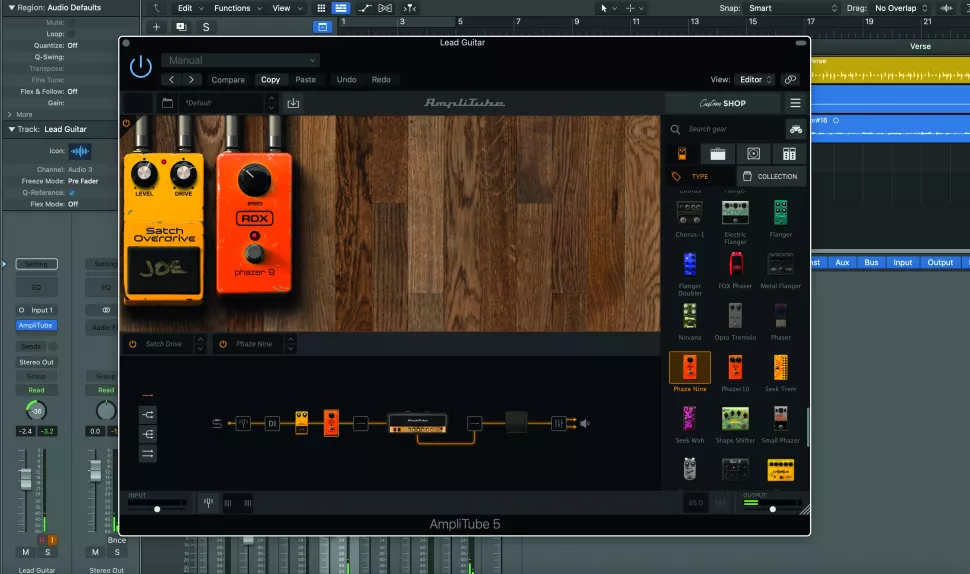Open the View Editor dropdown

pos(755,80)
